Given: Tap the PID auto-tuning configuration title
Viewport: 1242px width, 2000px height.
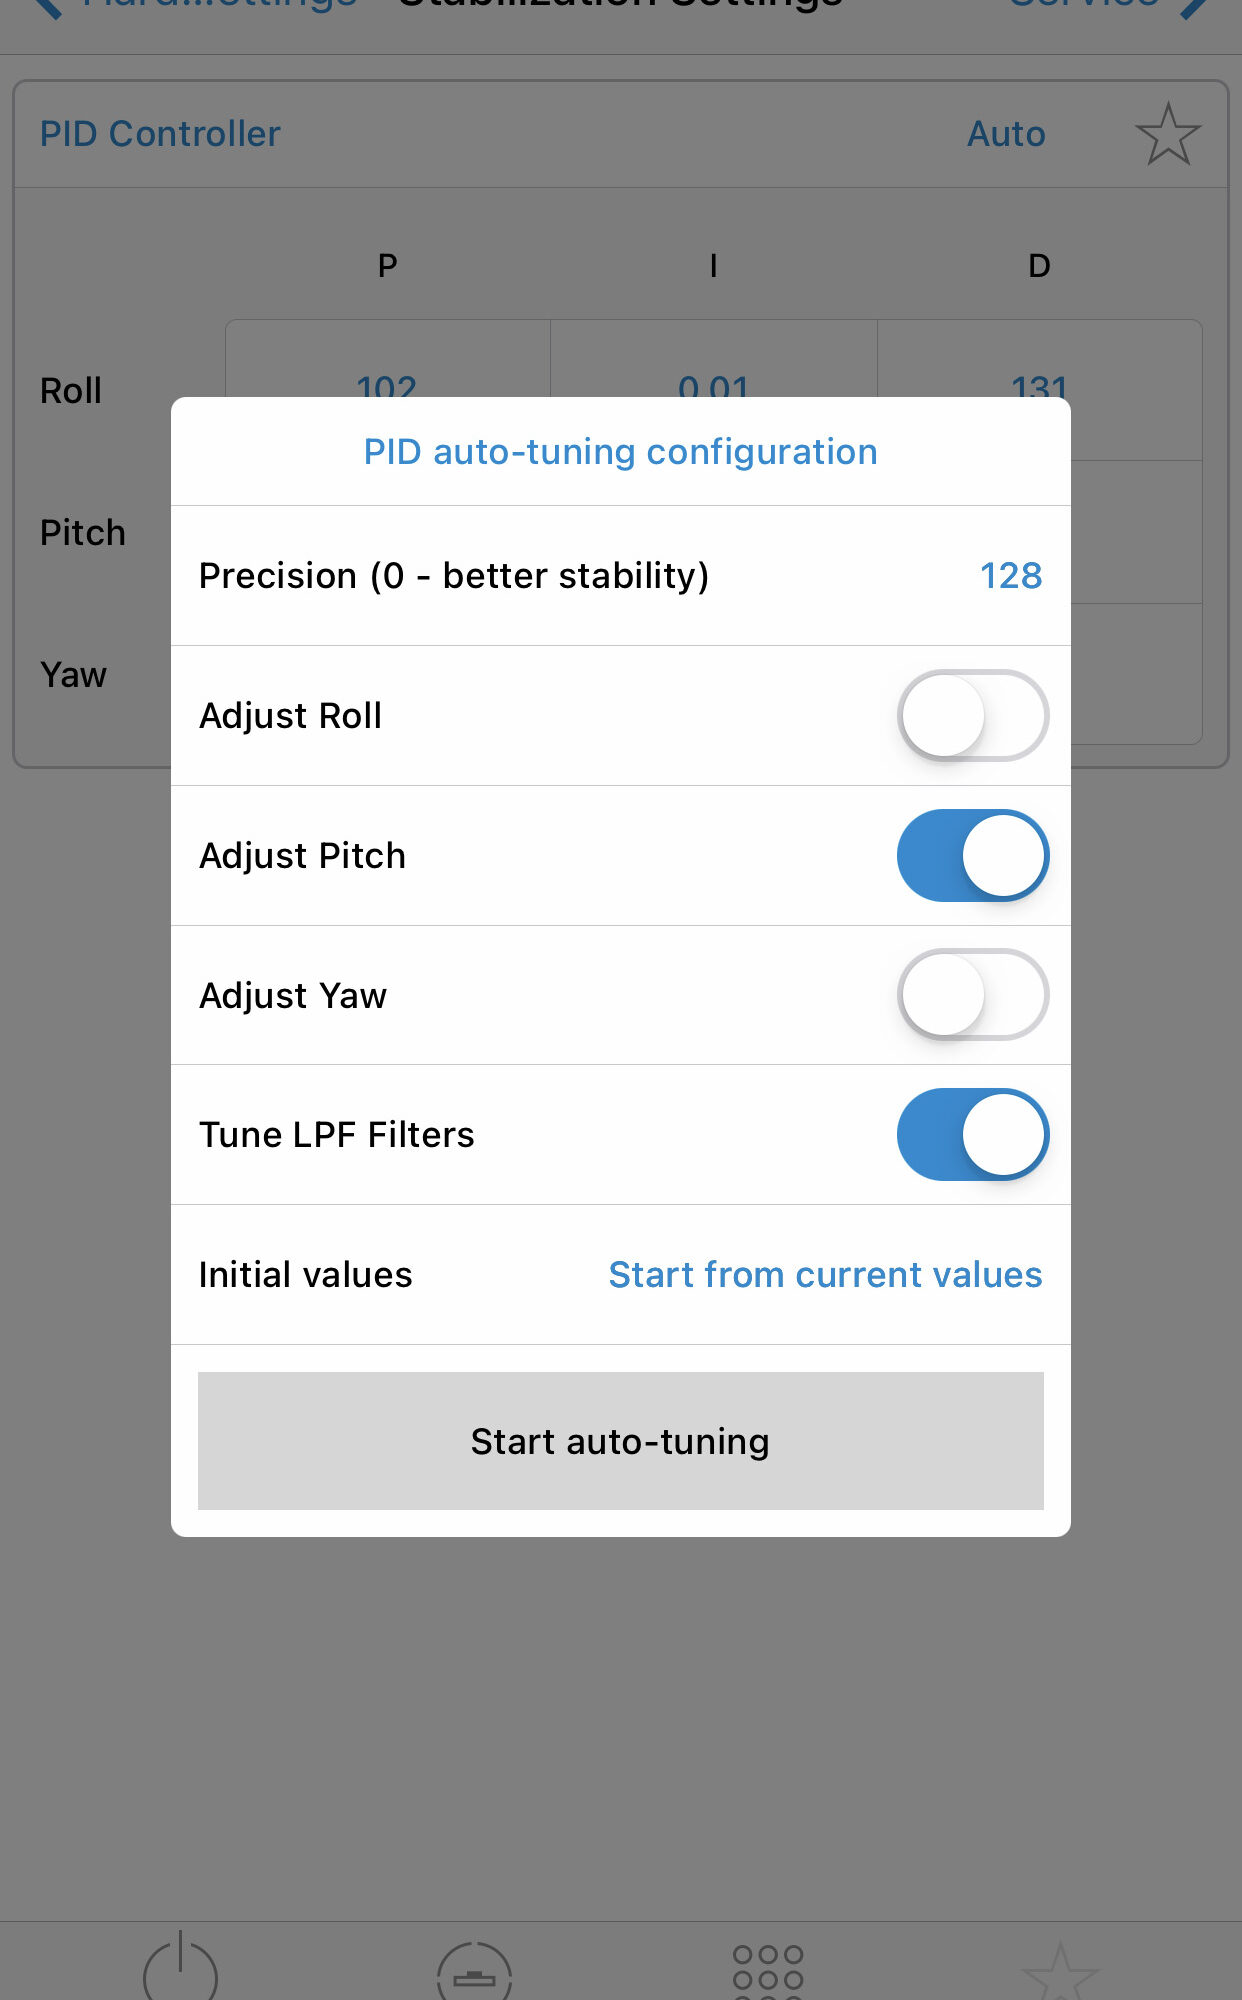Looking at the screenshot, I should coord(621,452).
